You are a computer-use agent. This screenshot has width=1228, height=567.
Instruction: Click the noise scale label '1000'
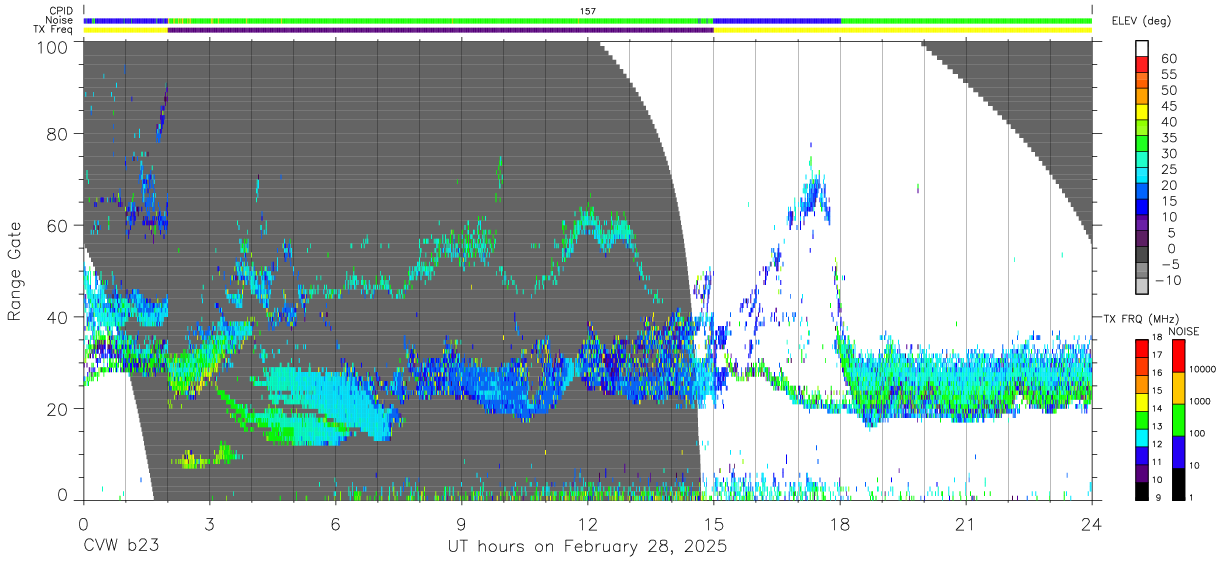coord(1200,401)
